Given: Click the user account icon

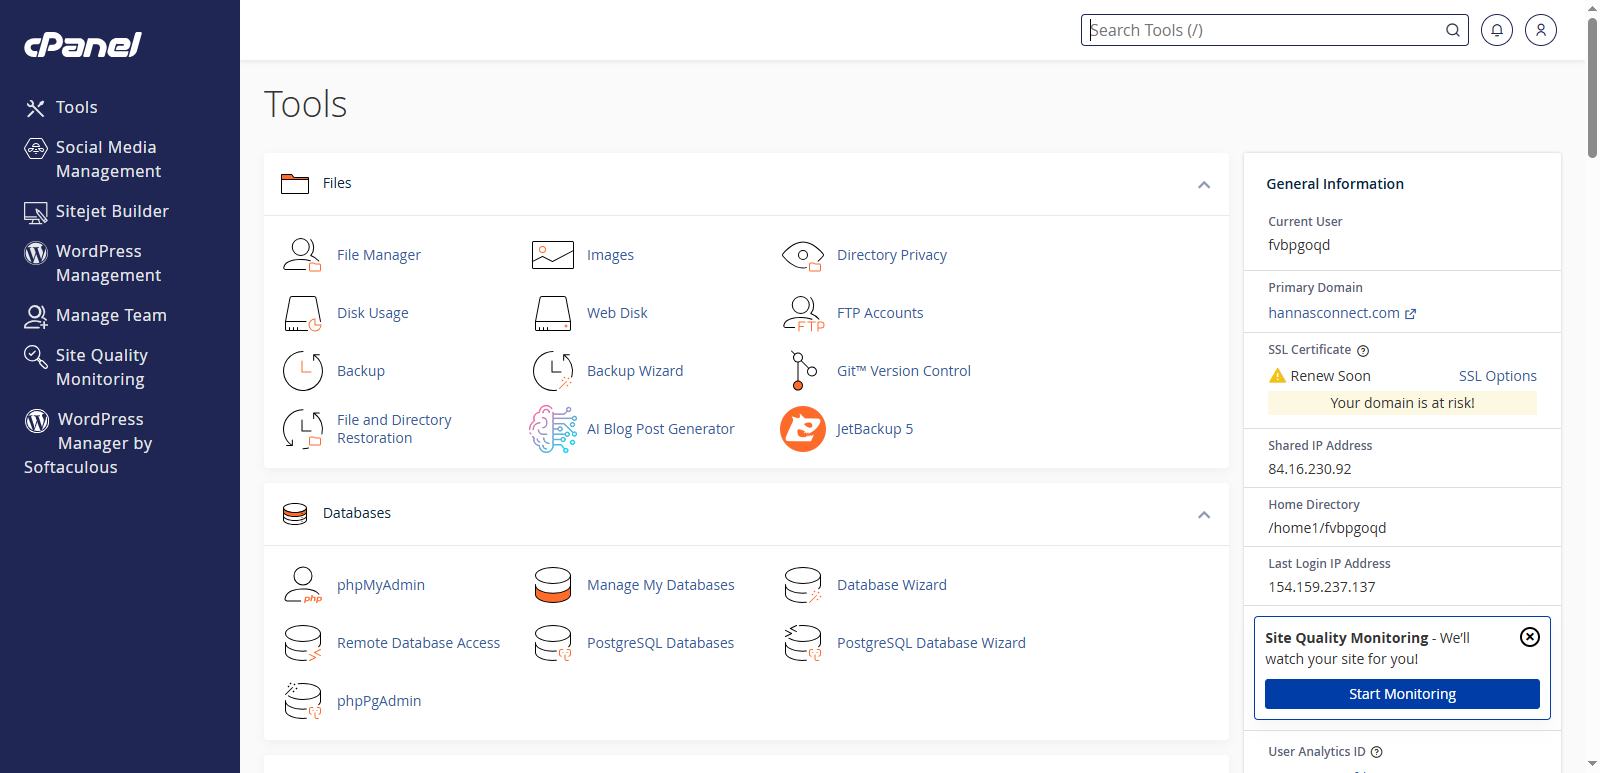Looking at the screenshot, I should (1540, 30).
